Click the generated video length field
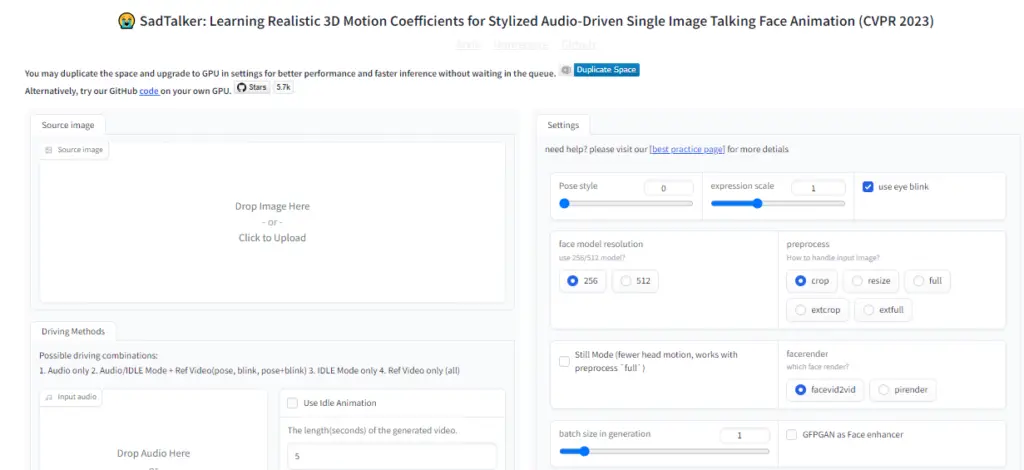Image resolution: width=1024 pixels, height=470 pixels. (x=392, y=456)
